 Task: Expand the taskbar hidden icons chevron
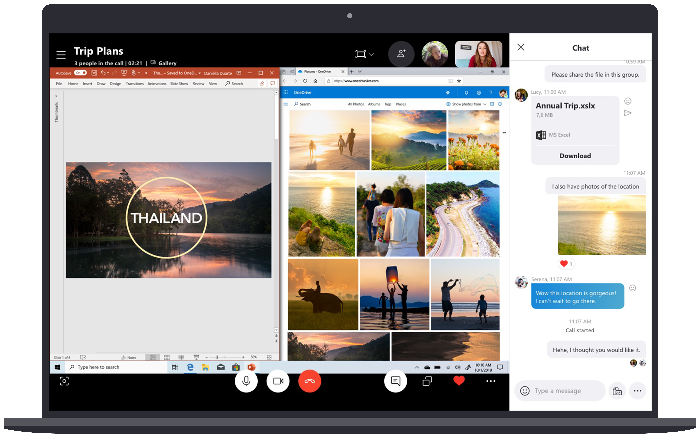417,367
